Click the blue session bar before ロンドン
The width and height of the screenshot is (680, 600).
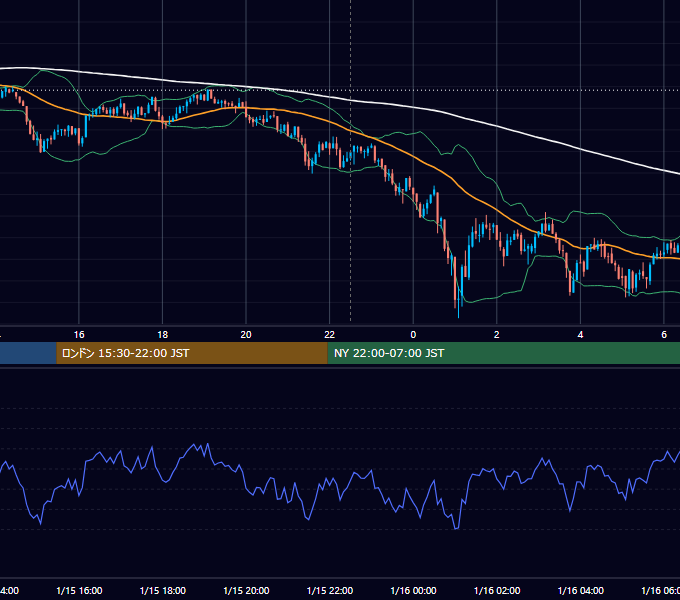(x=28, y=353)
